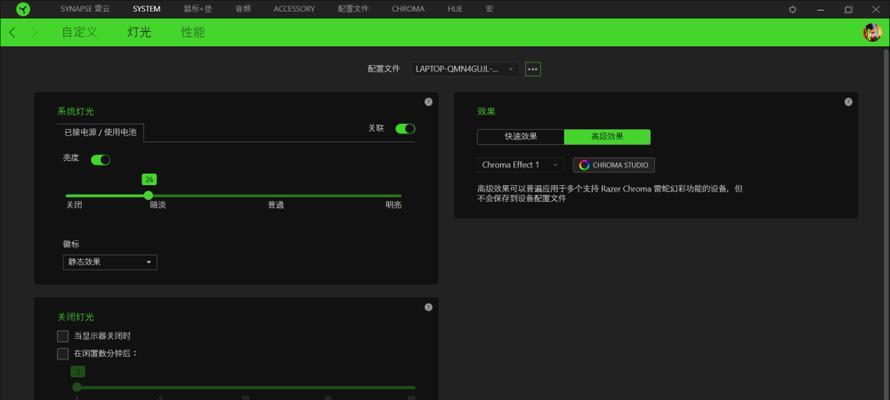Check 在闲置数分钟后 checkbox
The image size is (890, 400).
point(62,354)
